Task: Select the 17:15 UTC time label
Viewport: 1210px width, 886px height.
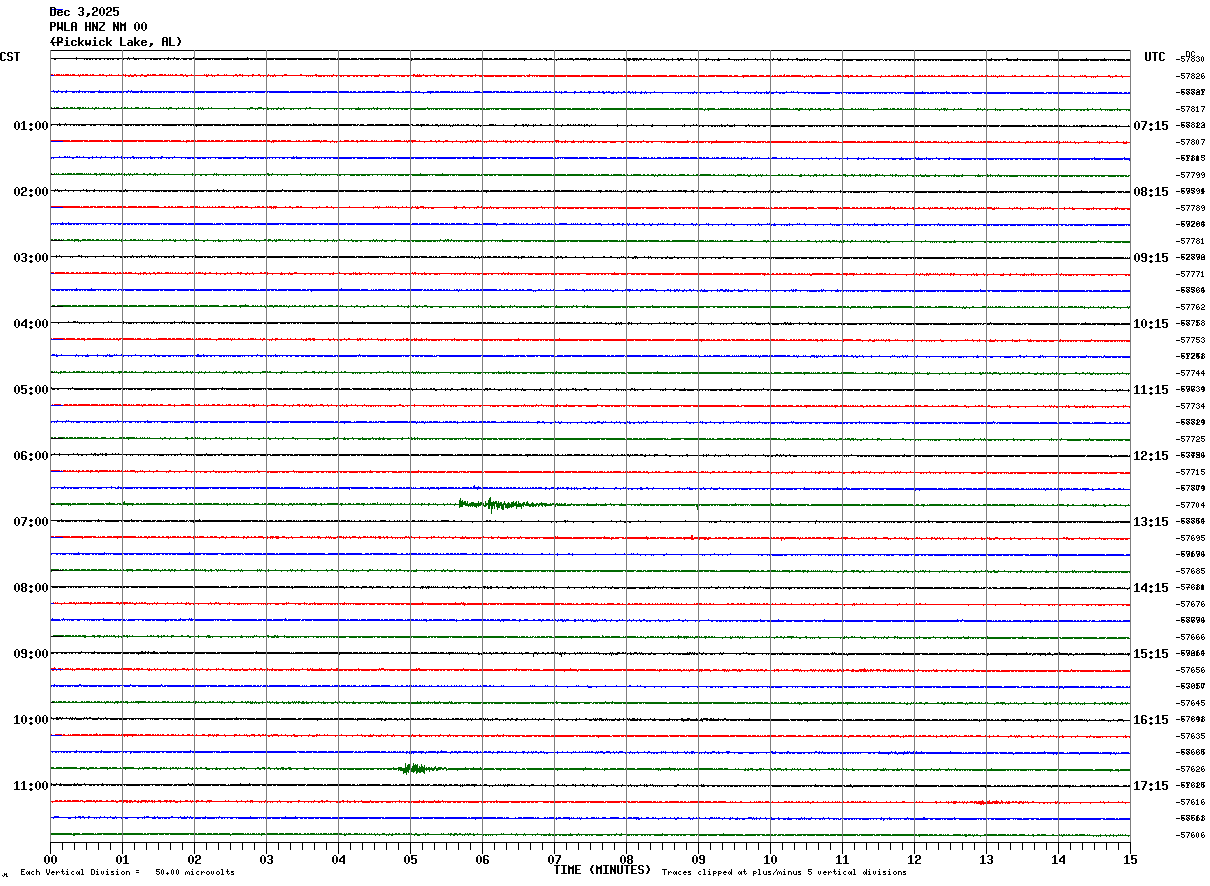Action: click(x=1150, y=786)
